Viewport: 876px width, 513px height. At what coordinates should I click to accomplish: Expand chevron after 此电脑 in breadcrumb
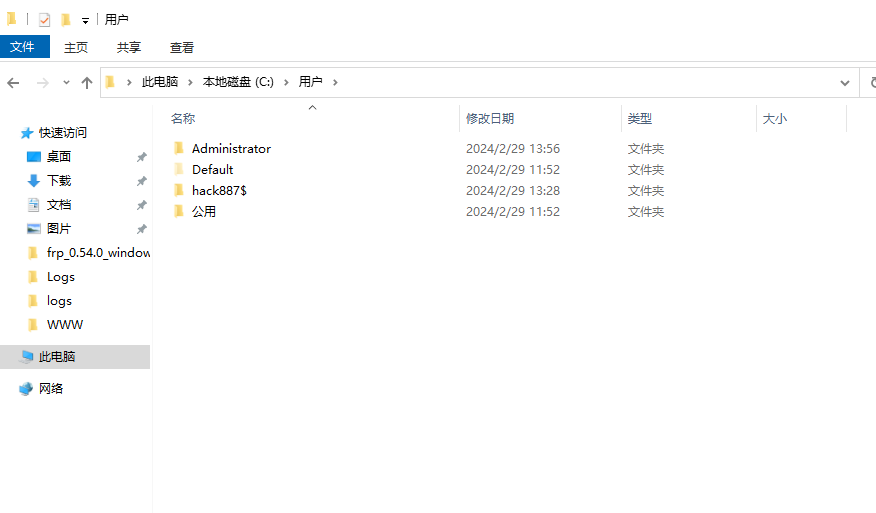191,82
